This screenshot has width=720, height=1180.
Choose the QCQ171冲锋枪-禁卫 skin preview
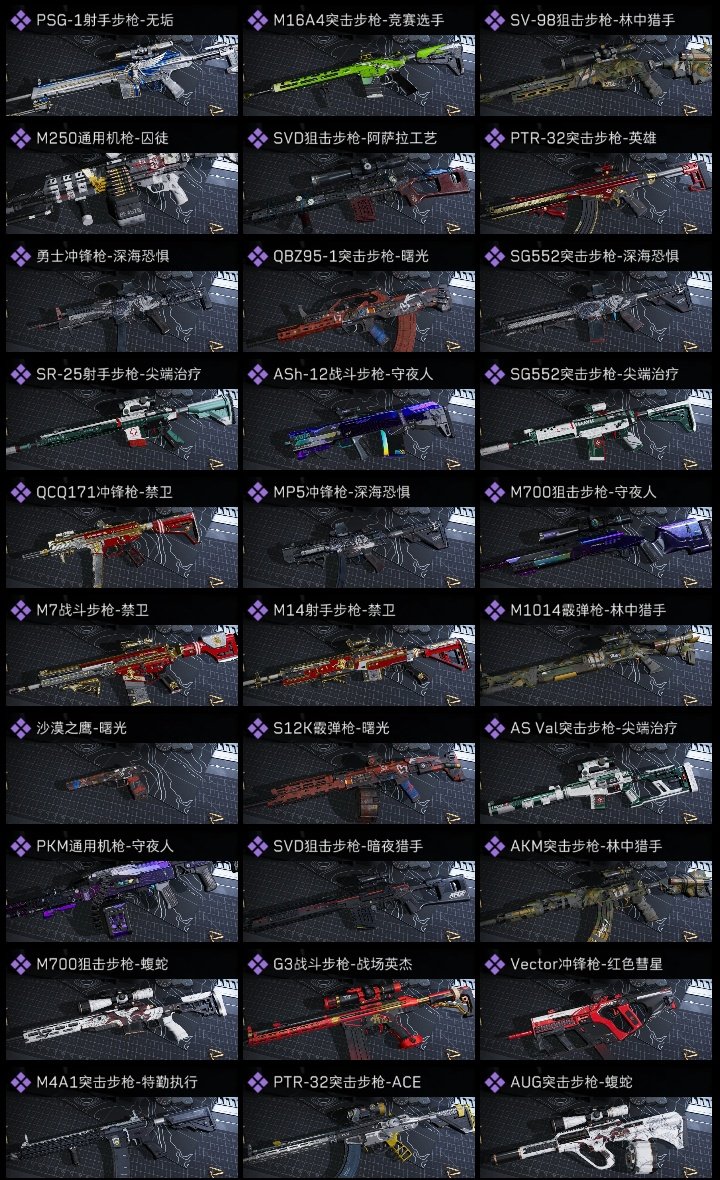tap(122, 548)
